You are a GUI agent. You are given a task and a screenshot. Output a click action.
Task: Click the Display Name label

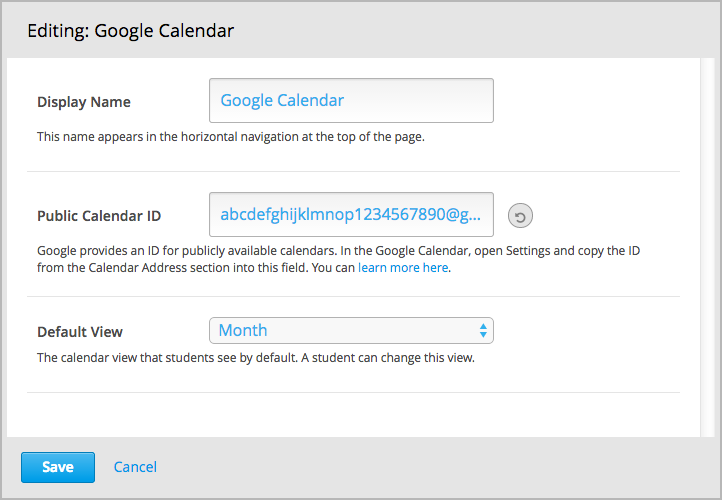84,102
